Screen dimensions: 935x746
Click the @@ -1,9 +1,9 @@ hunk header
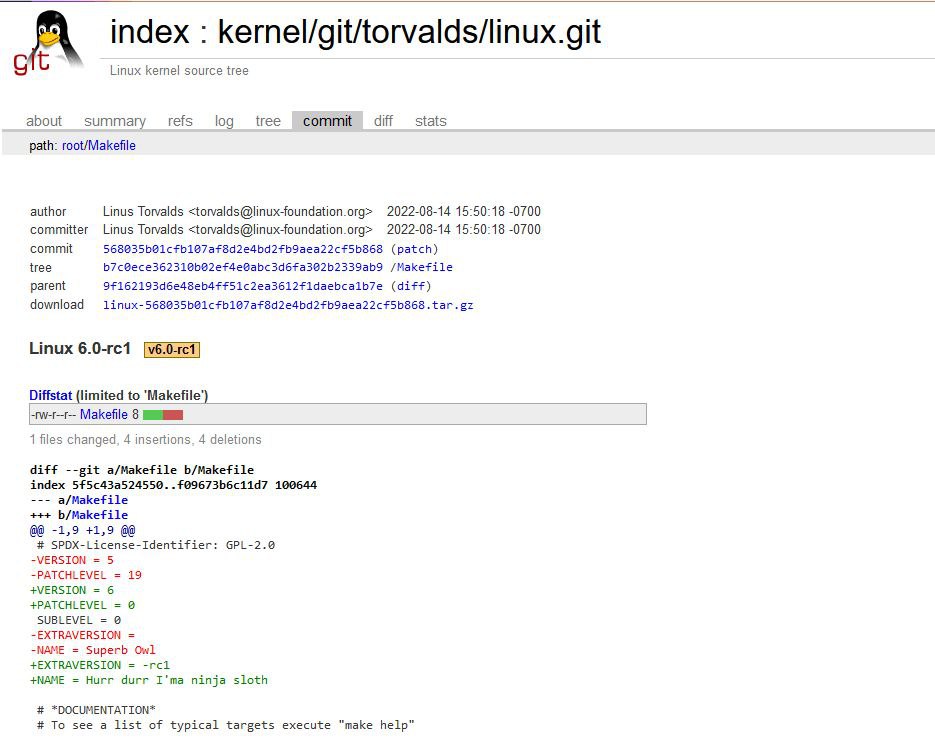click(x=82, y=530)
